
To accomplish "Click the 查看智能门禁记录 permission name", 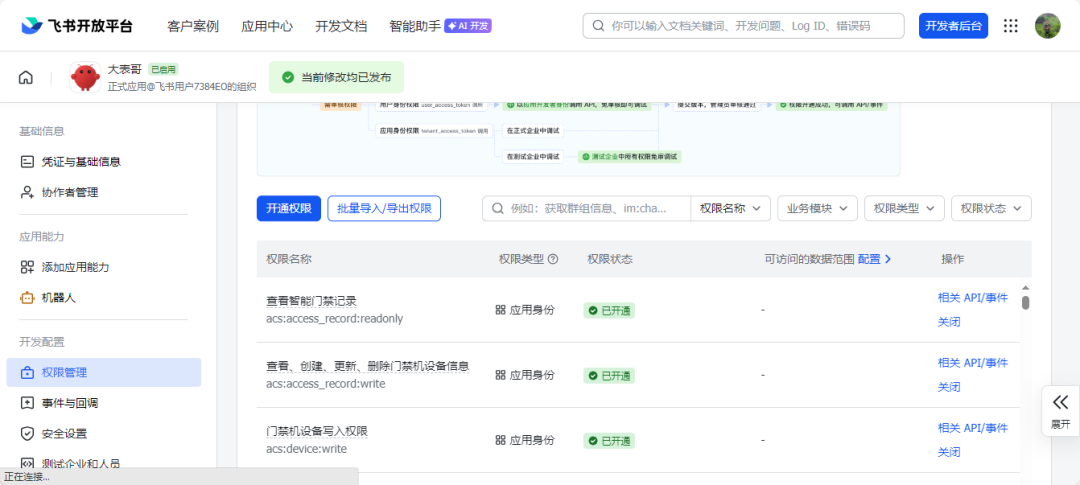I will [x=311, y=301].
